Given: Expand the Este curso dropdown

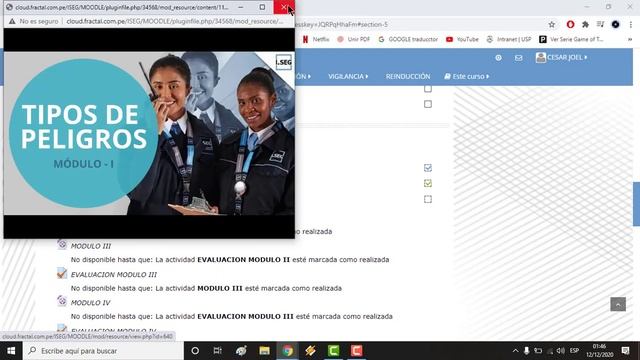Looking at the screenshot, I should coord(467,76).
